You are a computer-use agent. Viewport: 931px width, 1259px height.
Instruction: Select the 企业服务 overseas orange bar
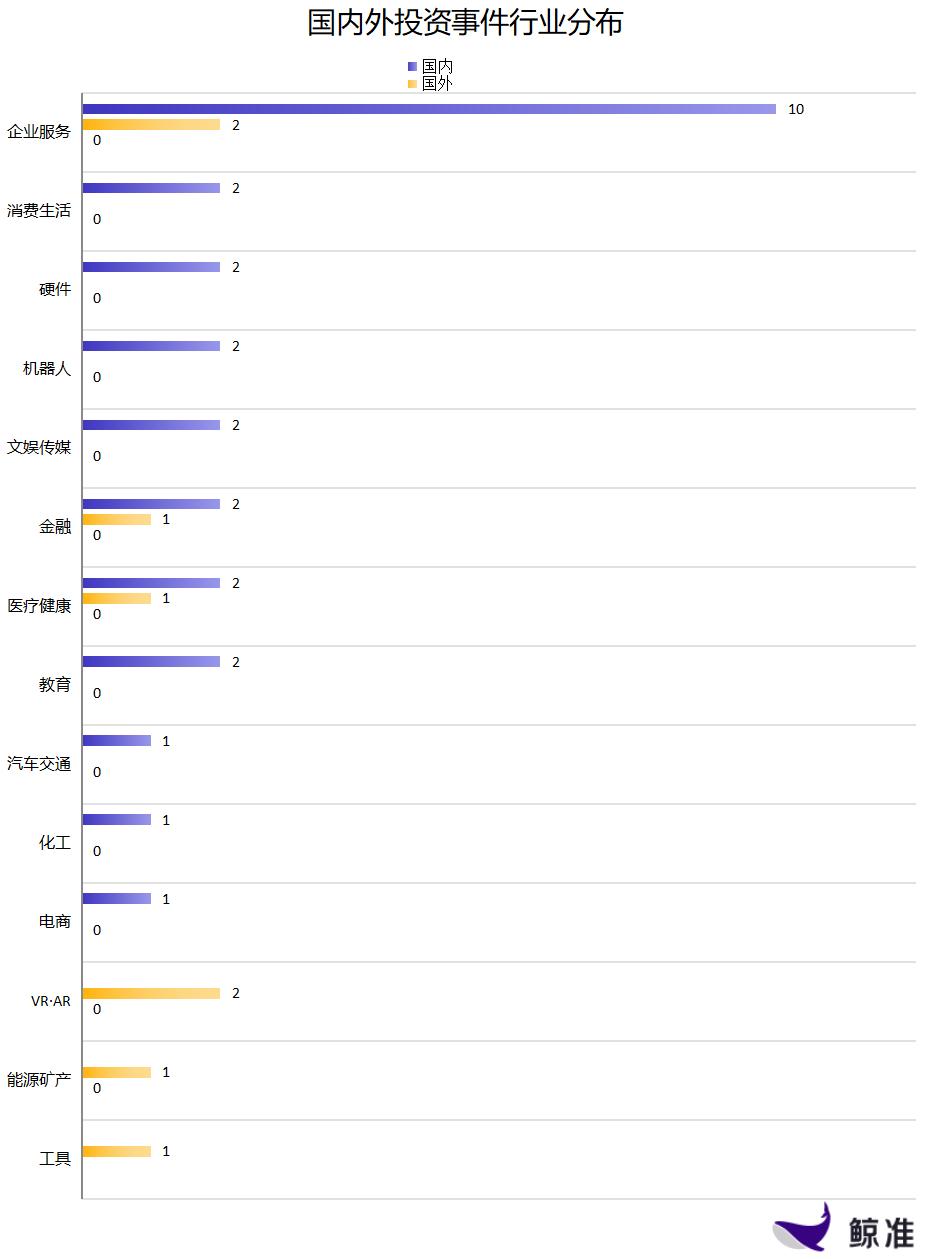tap(151, 125)
